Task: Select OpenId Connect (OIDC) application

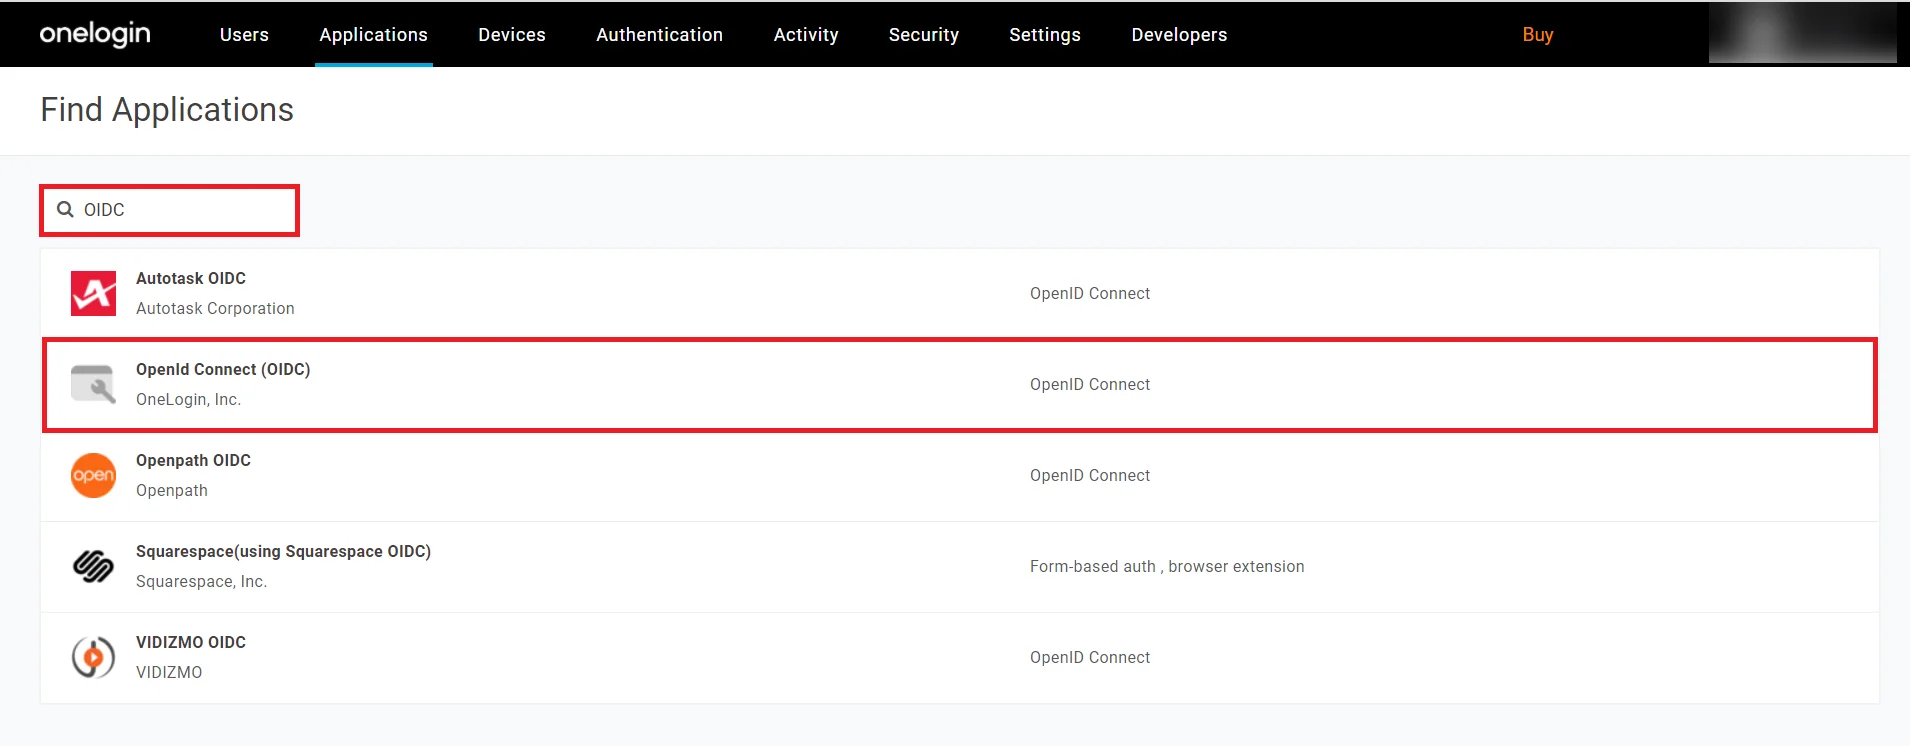Action: [x=959, y=385]
